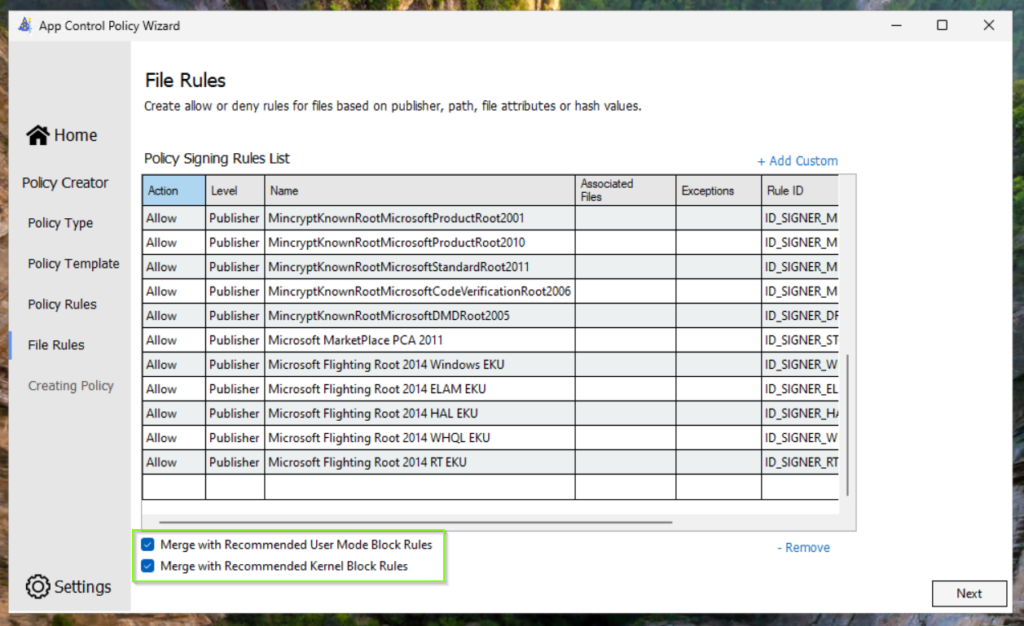Uncheck Merge with Recommended Kernel Block Rules
The width and height of the screenshot is (1024, 626).
tap(148, 566)
